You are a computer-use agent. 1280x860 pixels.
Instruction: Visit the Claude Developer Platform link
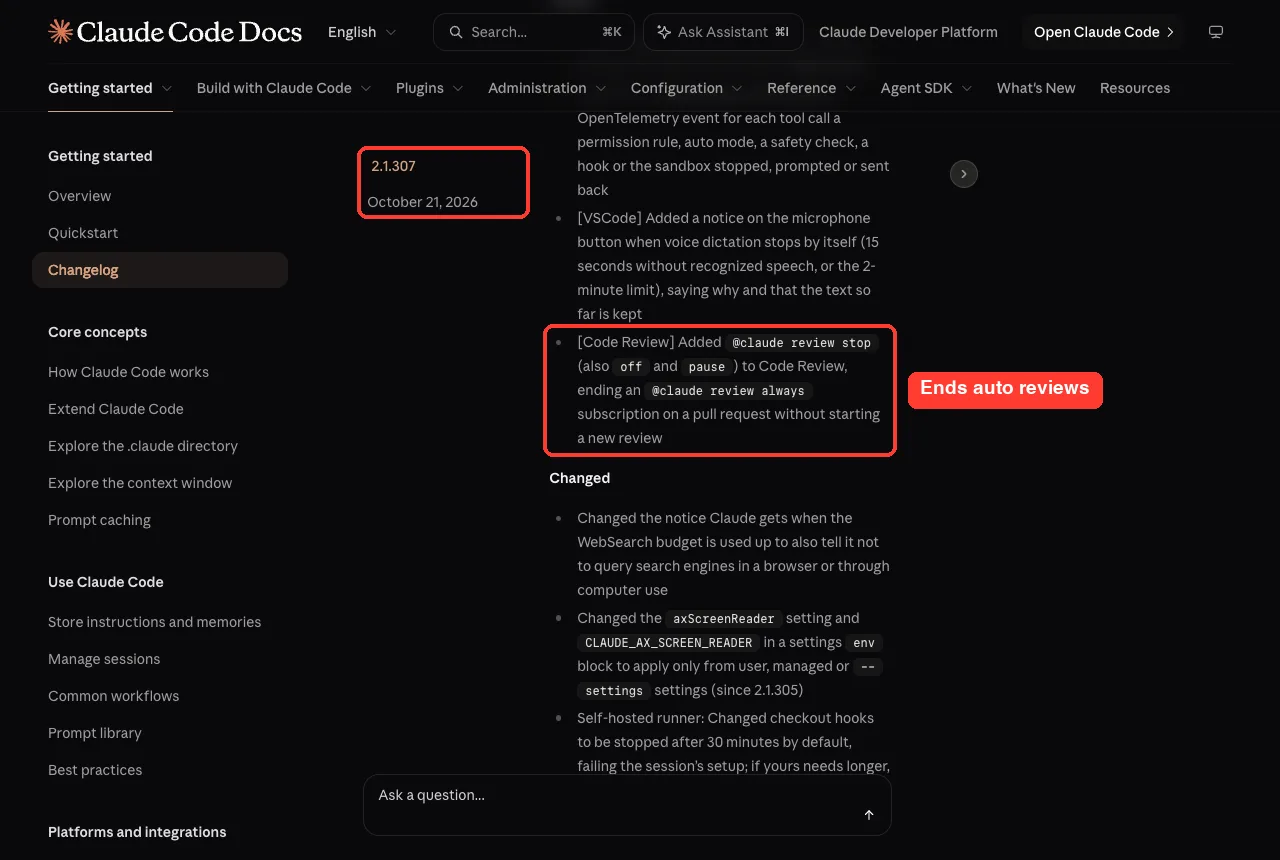coord(908,32)
